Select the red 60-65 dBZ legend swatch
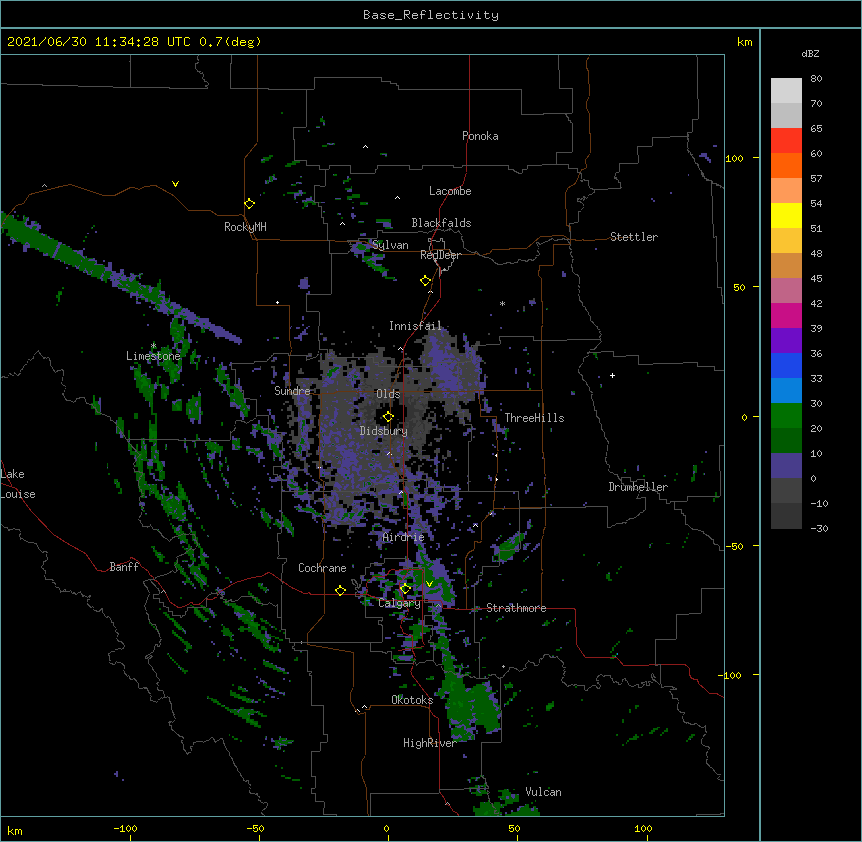This screenshot has width=862, height=842. coord(786,140)
